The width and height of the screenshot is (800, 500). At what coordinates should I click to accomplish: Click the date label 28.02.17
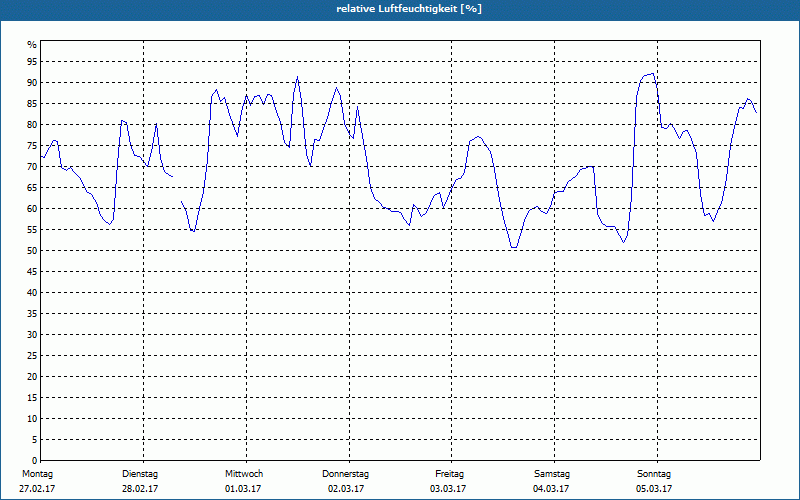[x=140, y=489]
